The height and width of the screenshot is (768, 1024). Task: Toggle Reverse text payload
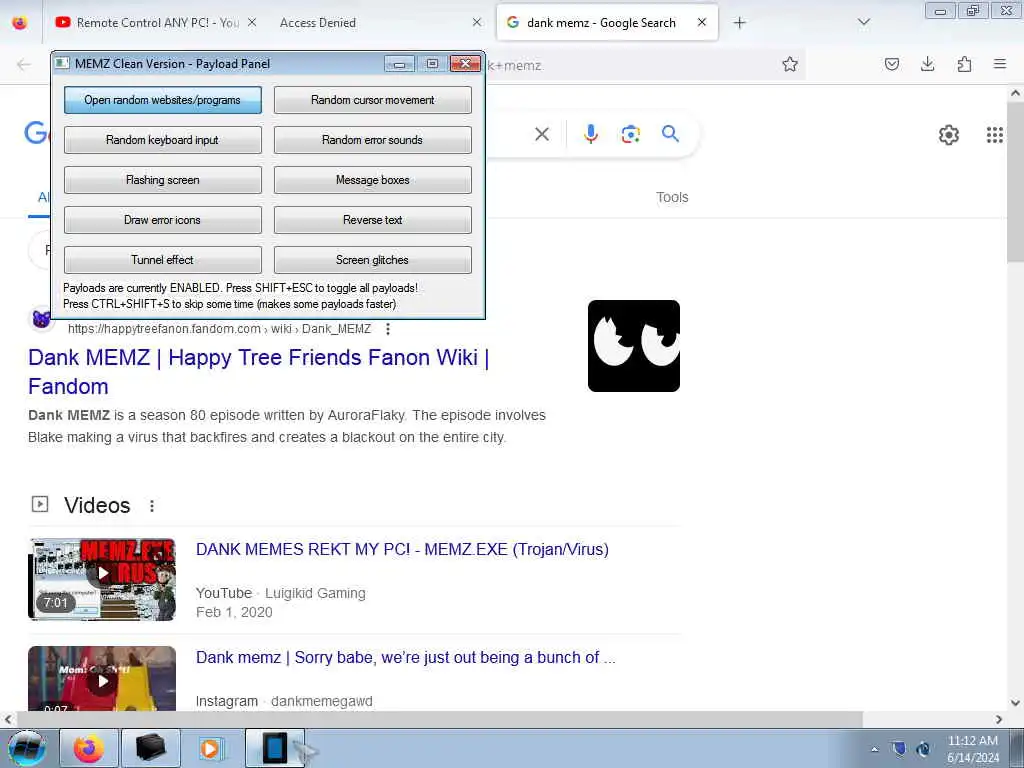click(x=372, y=220)
